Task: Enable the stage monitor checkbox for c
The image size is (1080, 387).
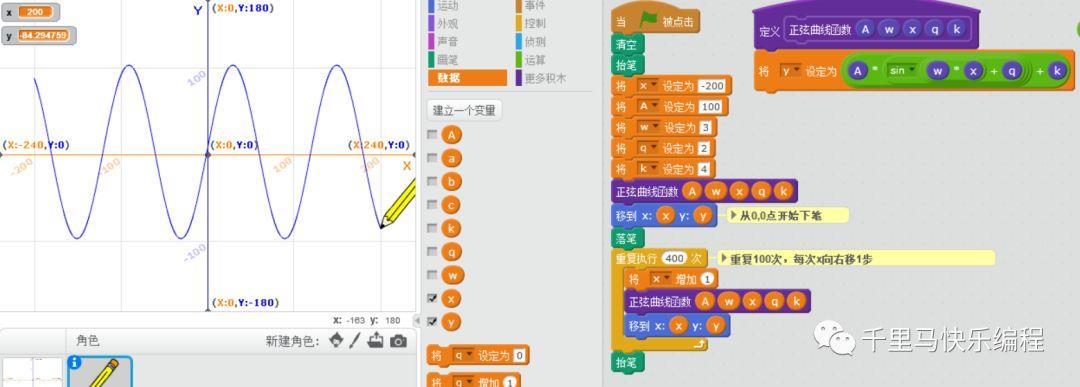Action: (x=432, y=205)
